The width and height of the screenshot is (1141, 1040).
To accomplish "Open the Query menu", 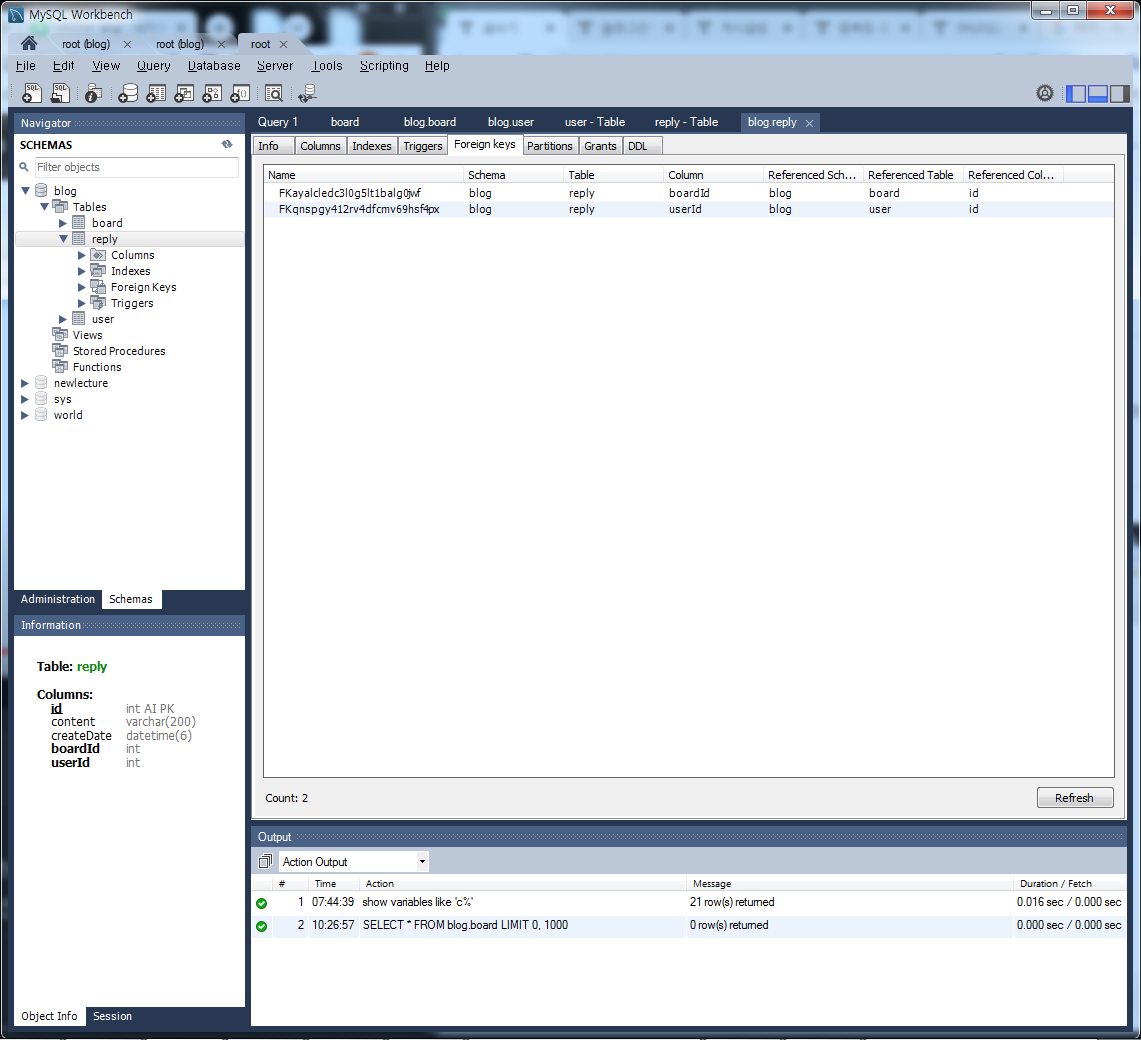I will point(154,66).
